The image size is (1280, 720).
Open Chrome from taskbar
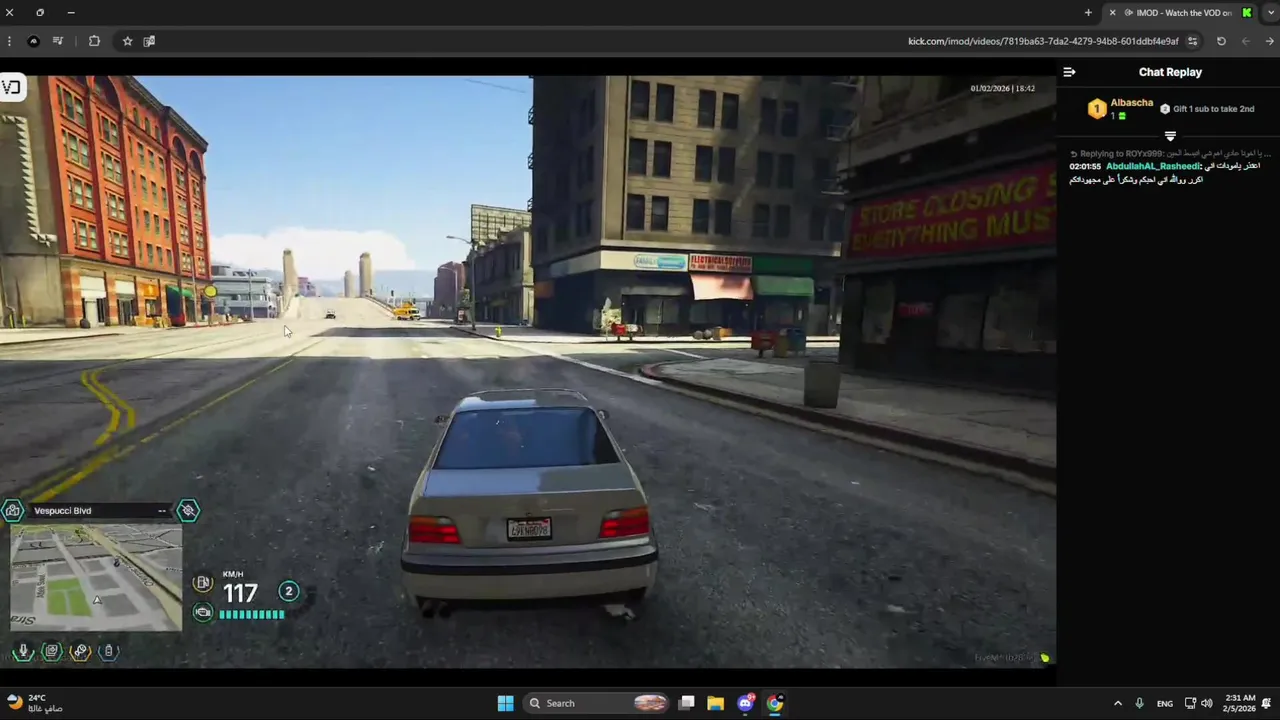[775, 703]
